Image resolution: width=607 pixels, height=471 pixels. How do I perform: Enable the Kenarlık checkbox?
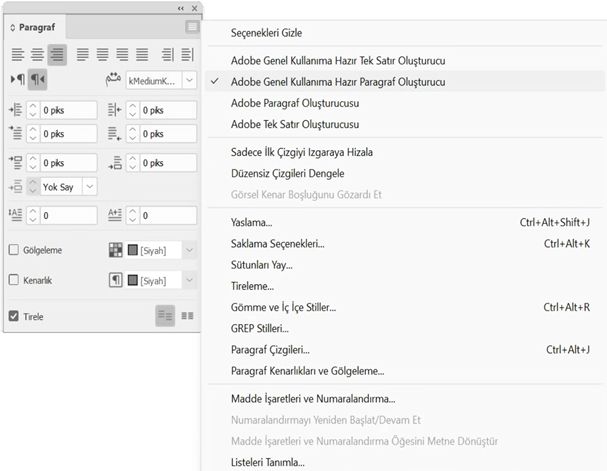(x=14, y=279)
